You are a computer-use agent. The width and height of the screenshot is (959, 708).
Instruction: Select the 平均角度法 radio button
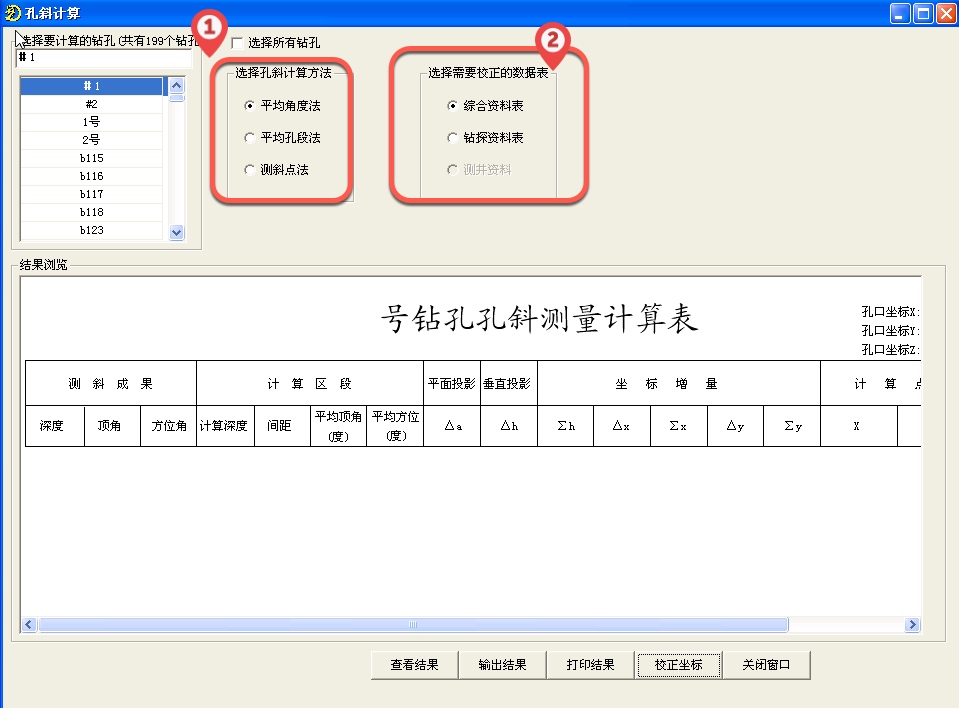click(x=250, y=105)
